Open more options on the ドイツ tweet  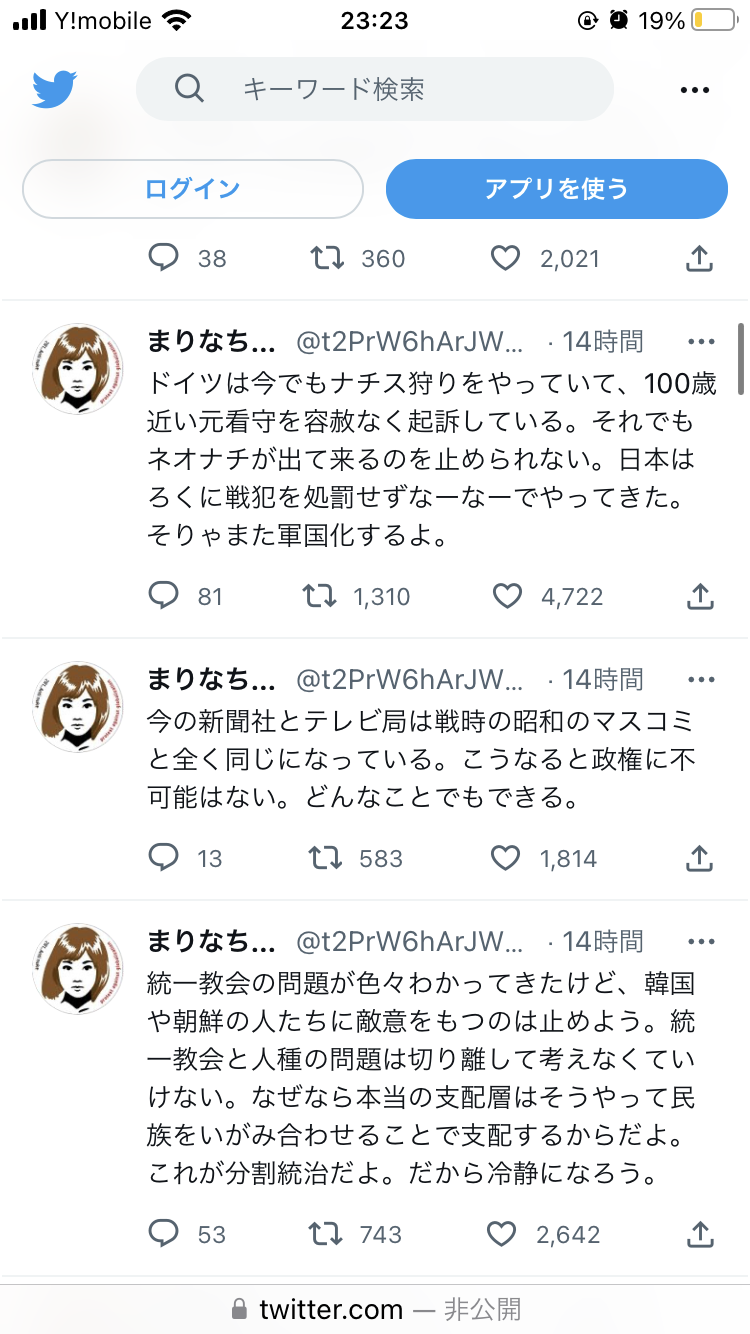(702, 342)
